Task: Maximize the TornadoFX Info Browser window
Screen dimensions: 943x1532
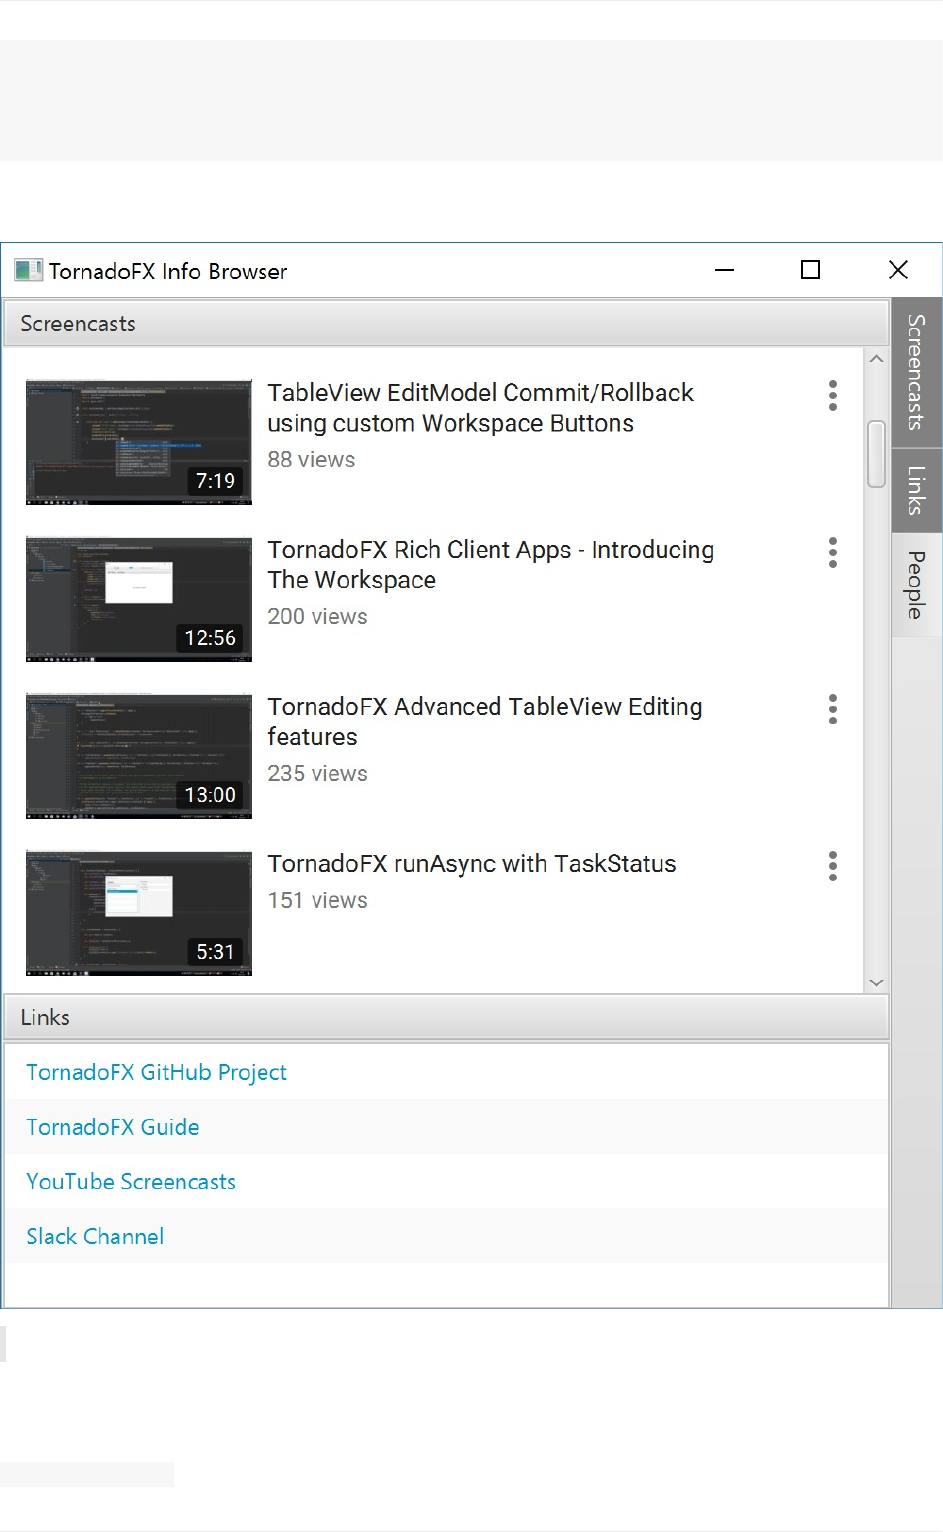Action: [x=811, y=270]
